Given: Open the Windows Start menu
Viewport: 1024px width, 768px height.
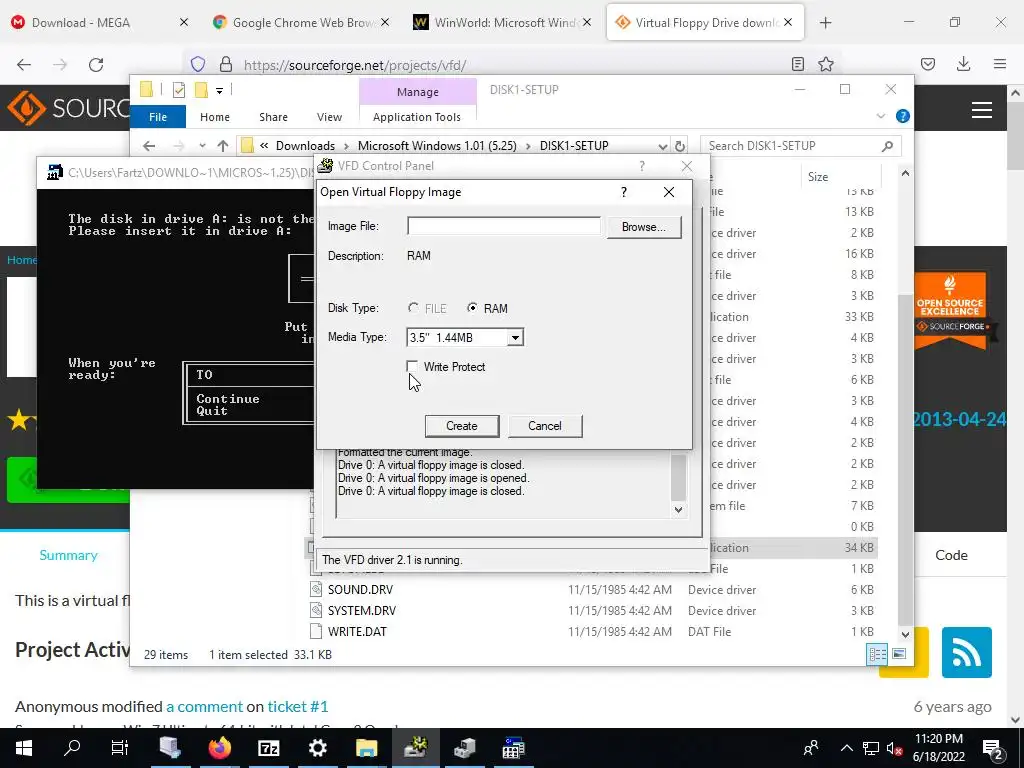Looking at the screenshot, I should coord(24,748).
